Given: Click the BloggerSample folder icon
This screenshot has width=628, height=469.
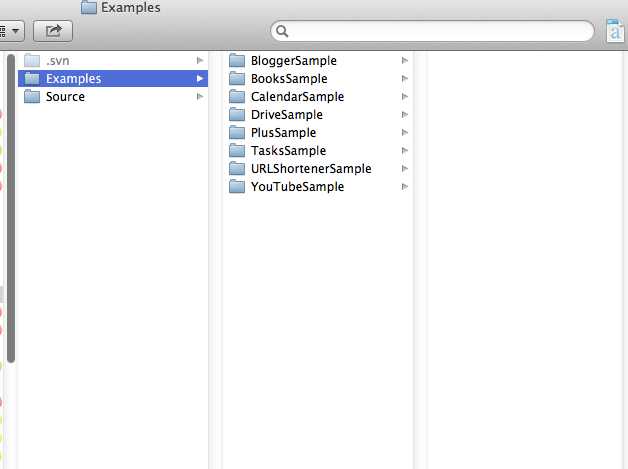Looking at the screenshot, I should [x=237, y=60].
